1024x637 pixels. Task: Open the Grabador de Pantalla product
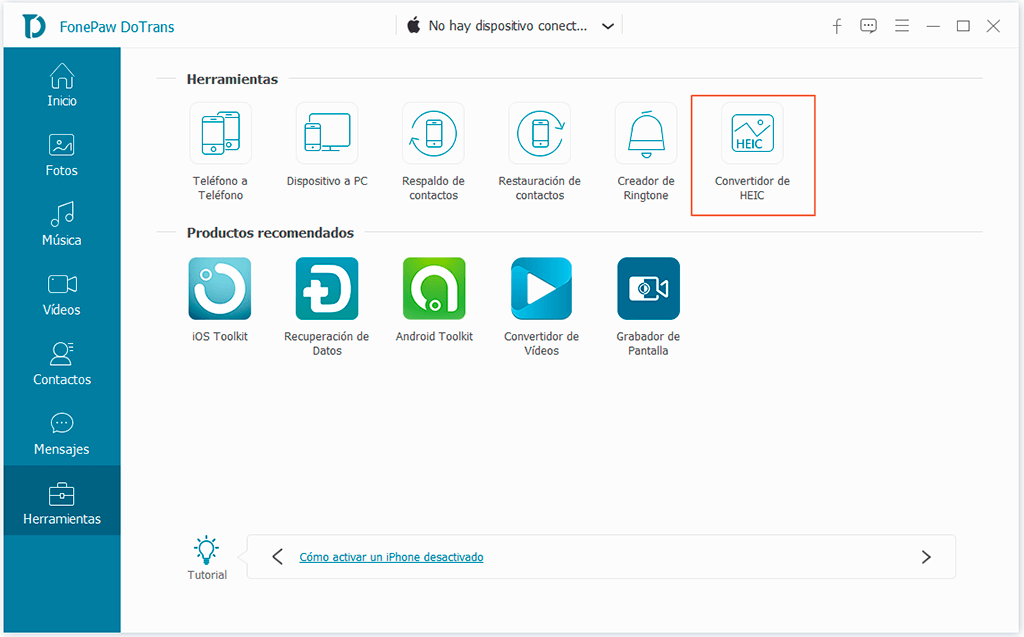tap(648, 288)
